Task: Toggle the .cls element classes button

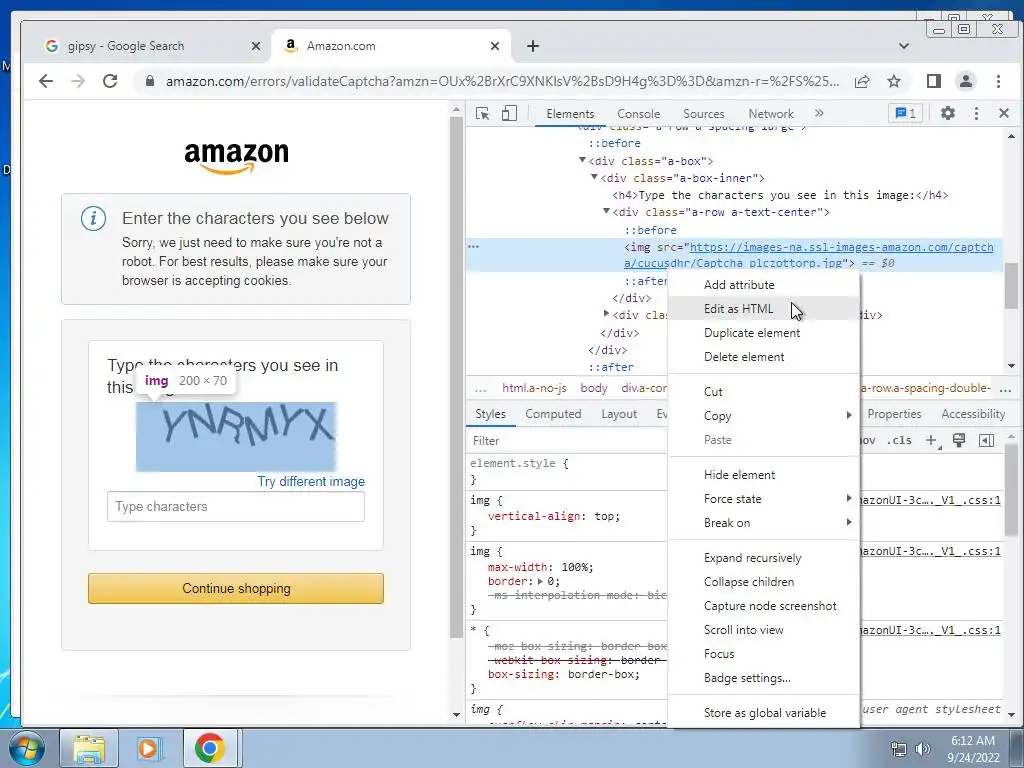Action: click(x=899, y=440)
